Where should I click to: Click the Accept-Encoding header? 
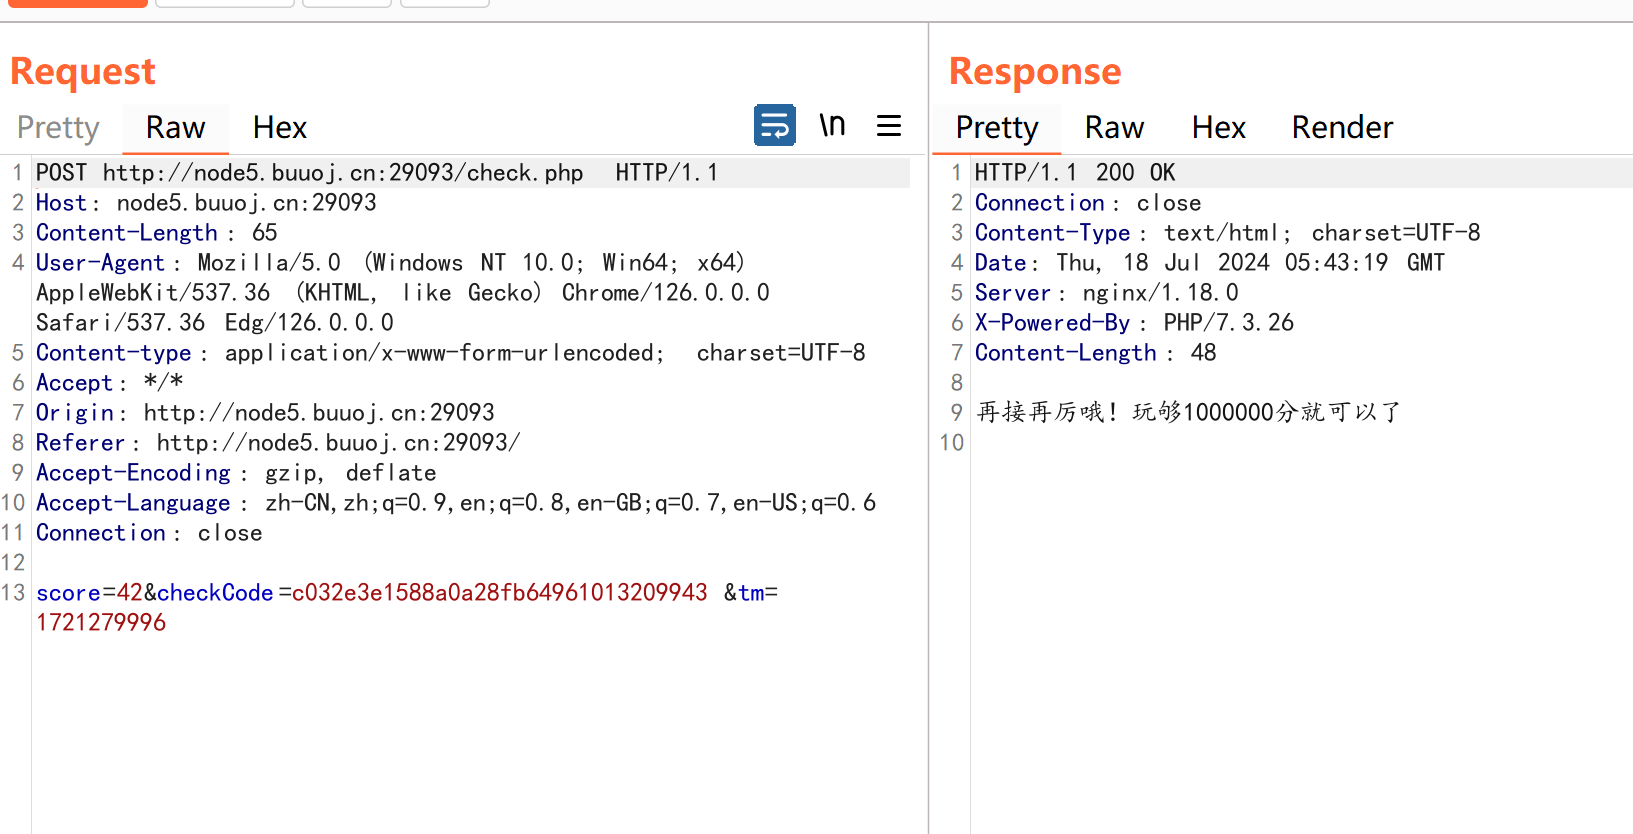pos(236,473)
